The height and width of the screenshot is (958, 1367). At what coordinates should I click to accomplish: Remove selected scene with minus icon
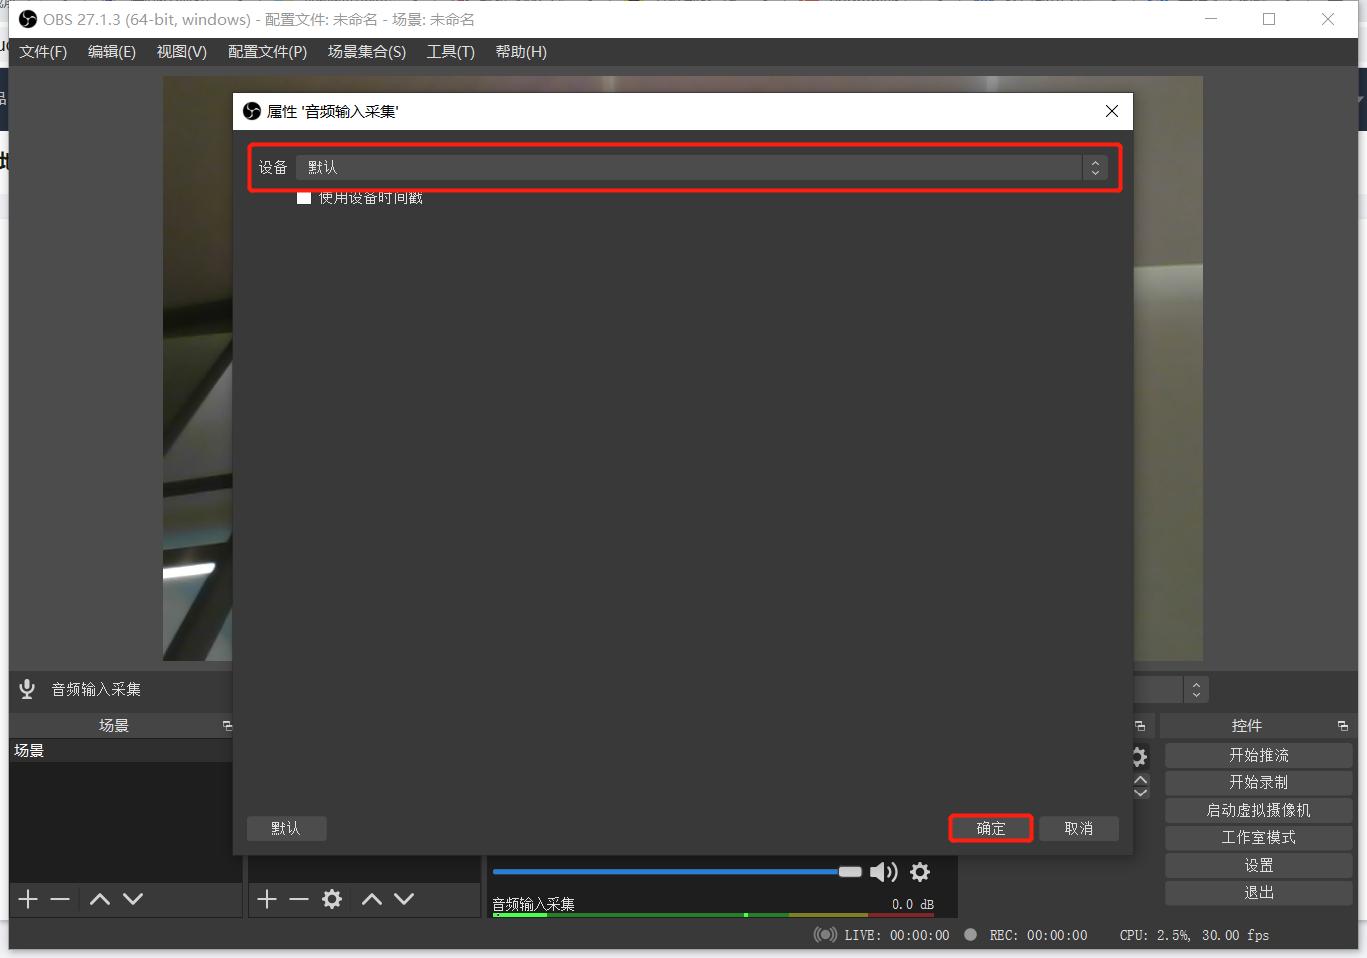tap(60, 899)
